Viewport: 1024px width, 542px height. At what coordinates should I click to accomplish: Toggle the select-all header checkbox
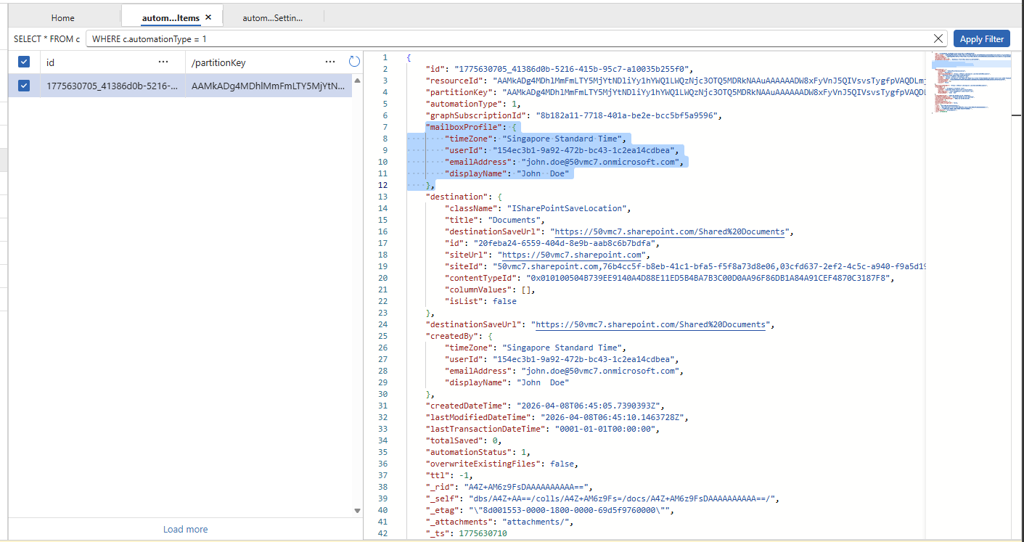click(x=24, y=62)
